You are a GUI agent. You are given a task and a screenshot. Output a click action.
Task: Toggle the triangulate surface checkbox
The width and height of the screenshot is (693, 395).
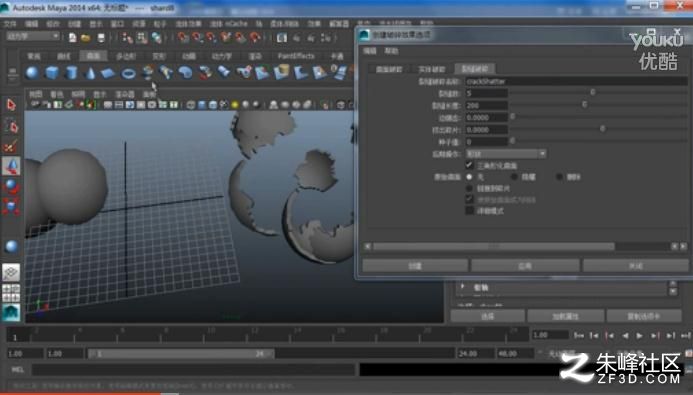click(x=469, y=165)
